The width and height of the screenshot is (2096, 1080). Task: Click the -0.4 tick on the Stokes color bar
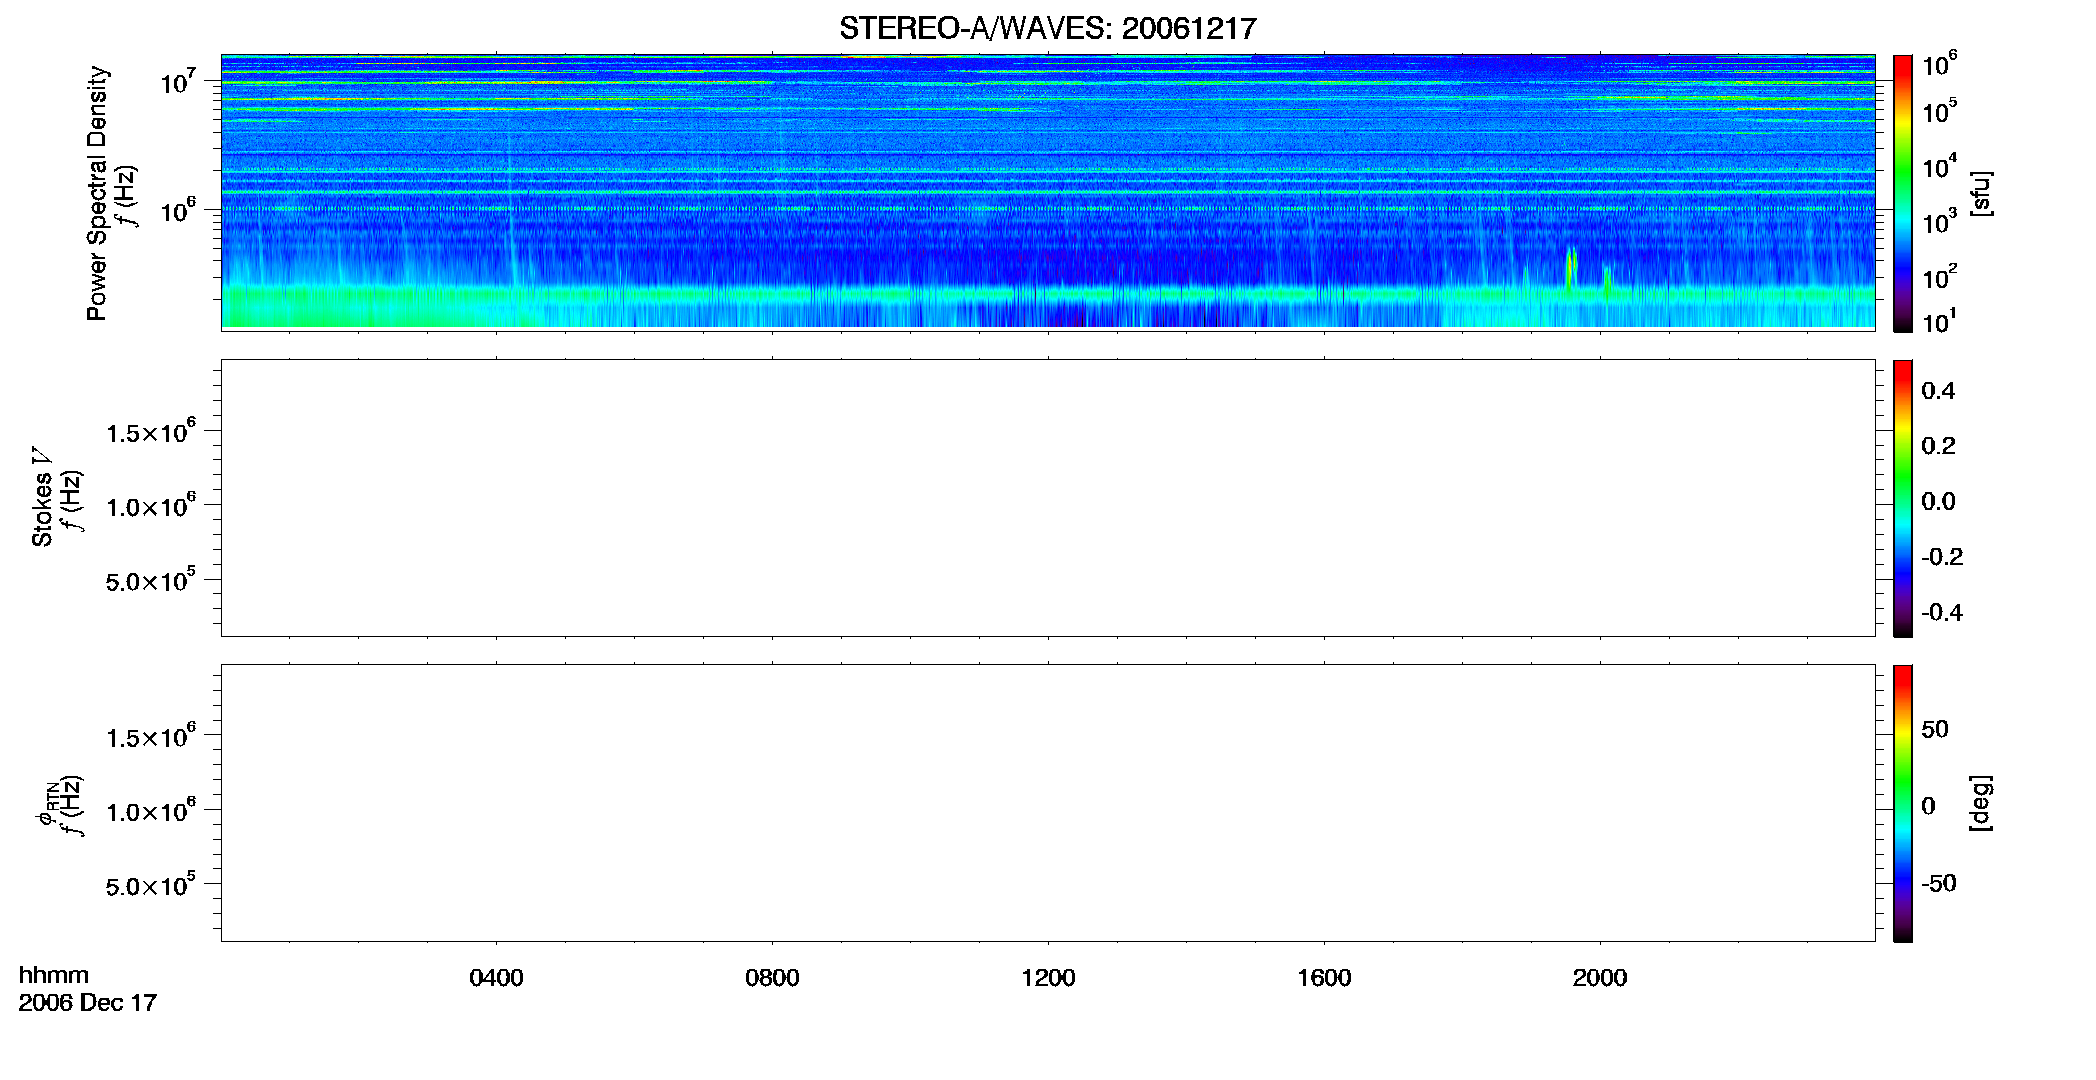tap(1942, 613)
